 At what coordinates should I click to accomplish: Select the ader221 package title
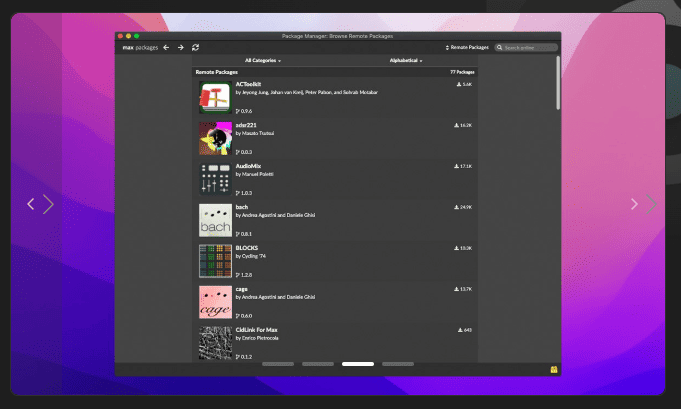[246, 125]
